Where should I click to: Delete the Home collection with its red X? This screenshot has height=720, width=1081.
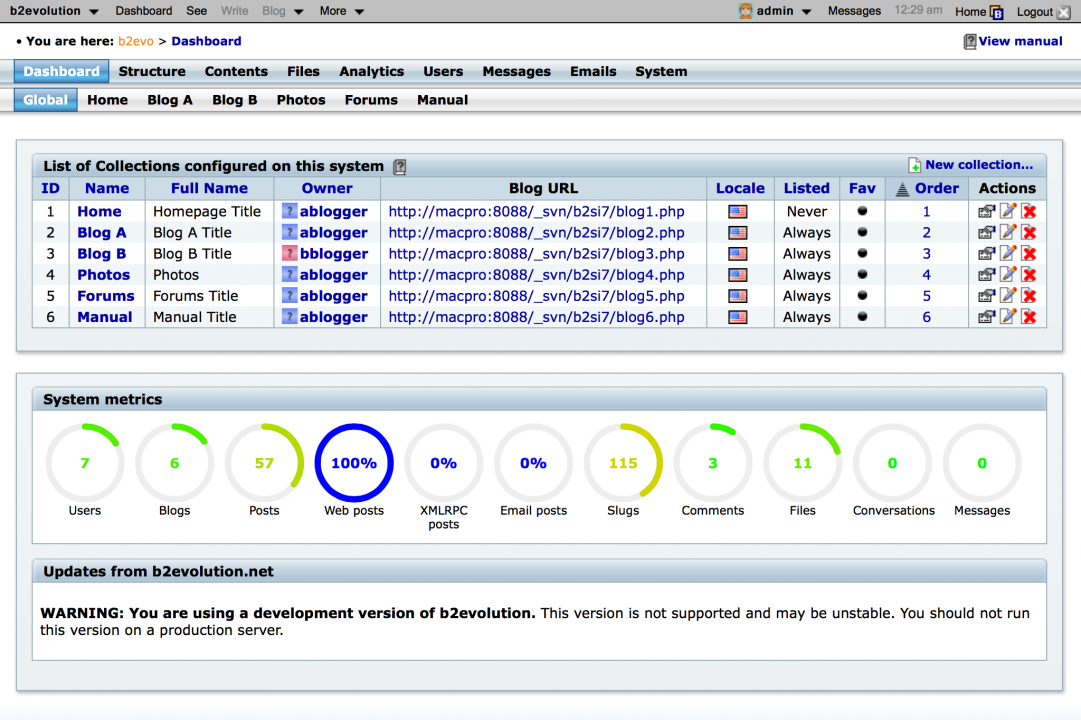click(1029, 212)
